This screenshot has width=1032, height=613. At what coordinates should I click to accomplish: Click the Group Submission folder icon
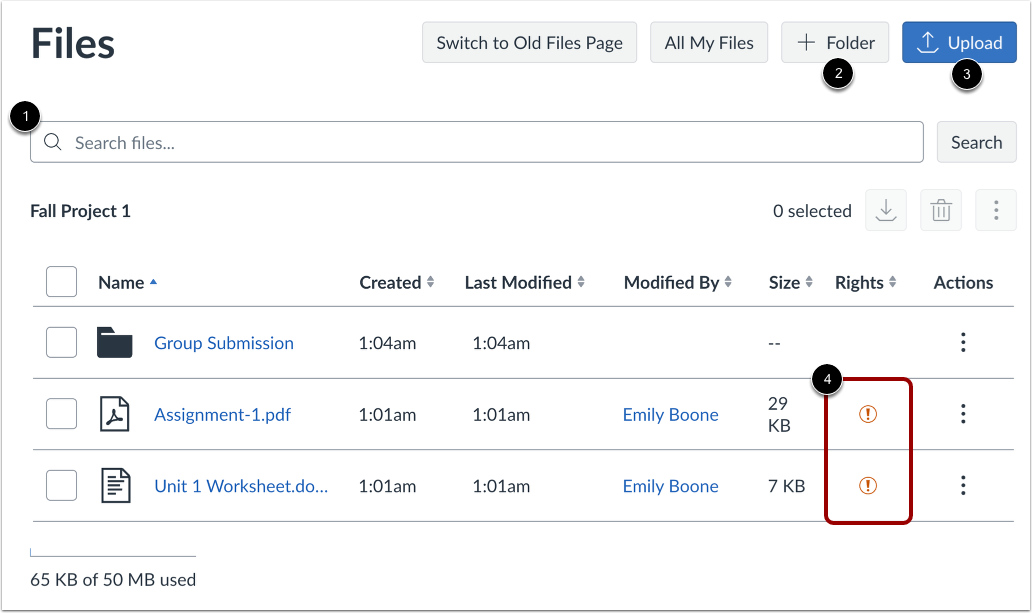pyautogui.click(x=114, y=342)
